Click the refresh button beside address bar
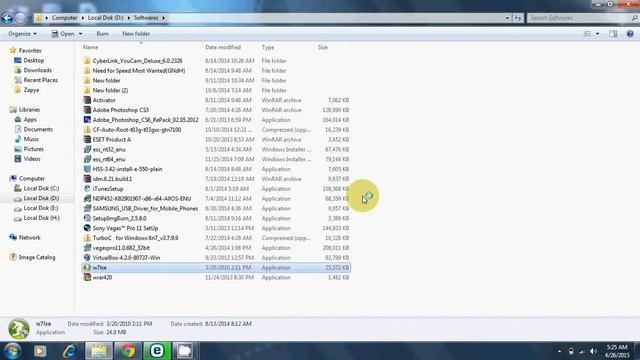The height and width of the screenshot is (360, 640). pos(518,18)
